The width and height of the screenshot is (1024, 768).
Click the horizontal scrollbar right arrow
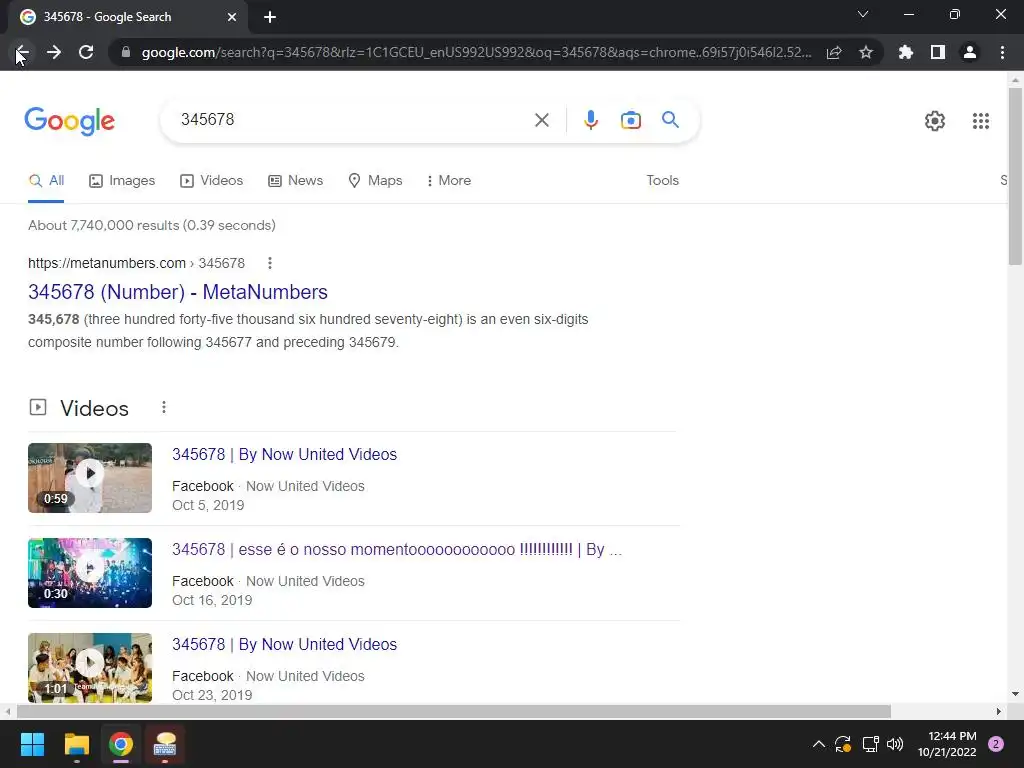point(999,711)
